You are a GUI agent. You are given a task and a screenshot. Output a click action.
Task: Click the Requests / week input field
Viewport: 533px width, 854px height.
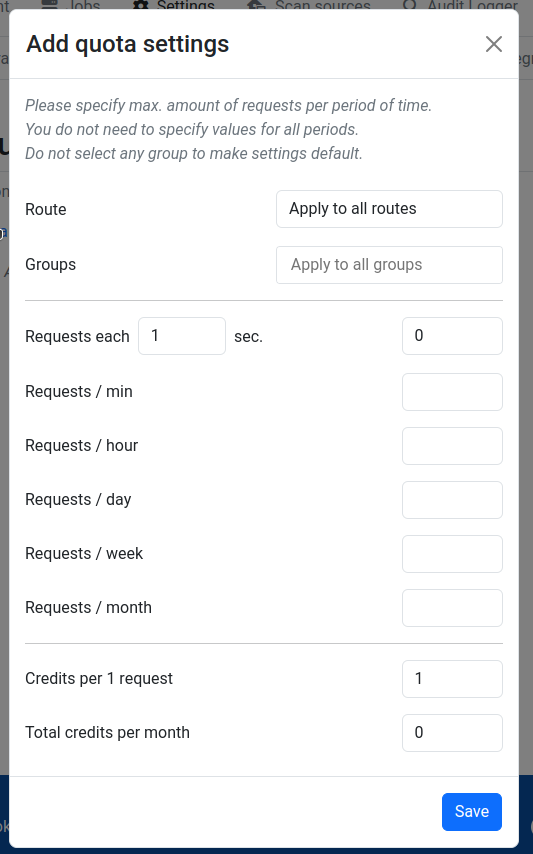pyautogui.click(x=452, y=553)
